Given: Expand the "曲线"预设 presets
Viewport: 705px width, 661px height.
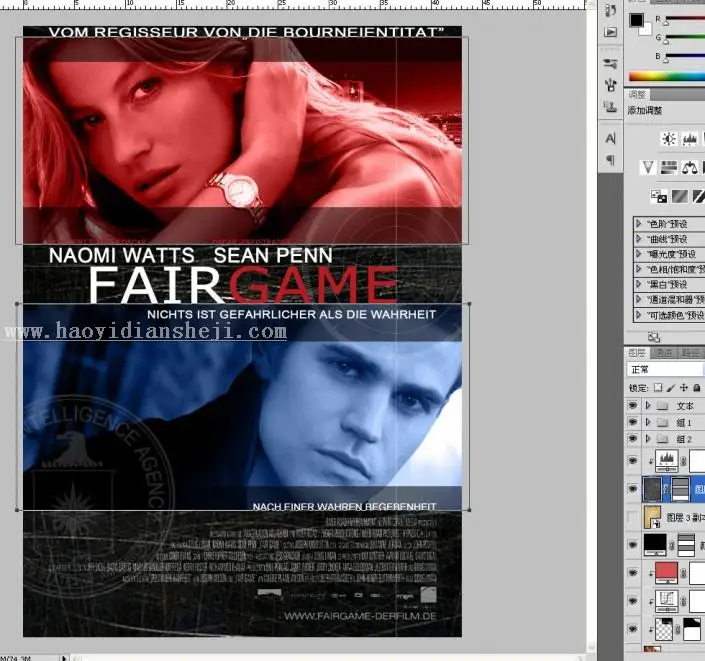Looking at the screenshot, I should (638, 238).
